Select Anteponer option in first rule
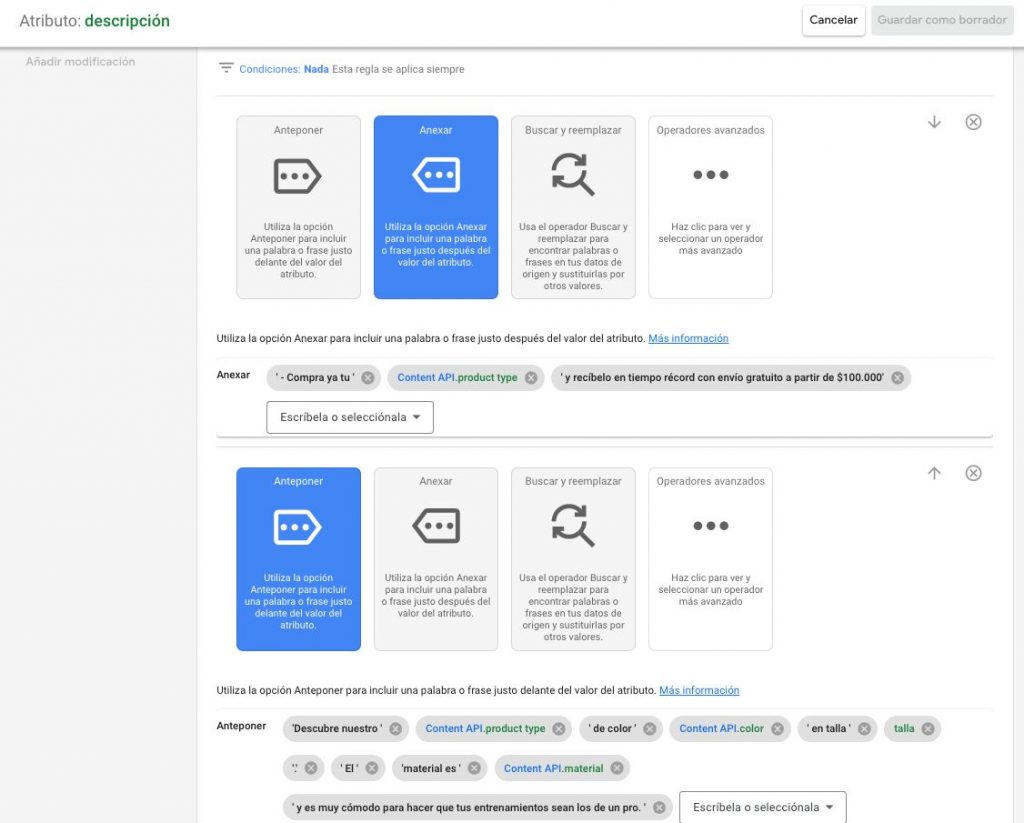1024x823 pixels. tap(298, 207)
